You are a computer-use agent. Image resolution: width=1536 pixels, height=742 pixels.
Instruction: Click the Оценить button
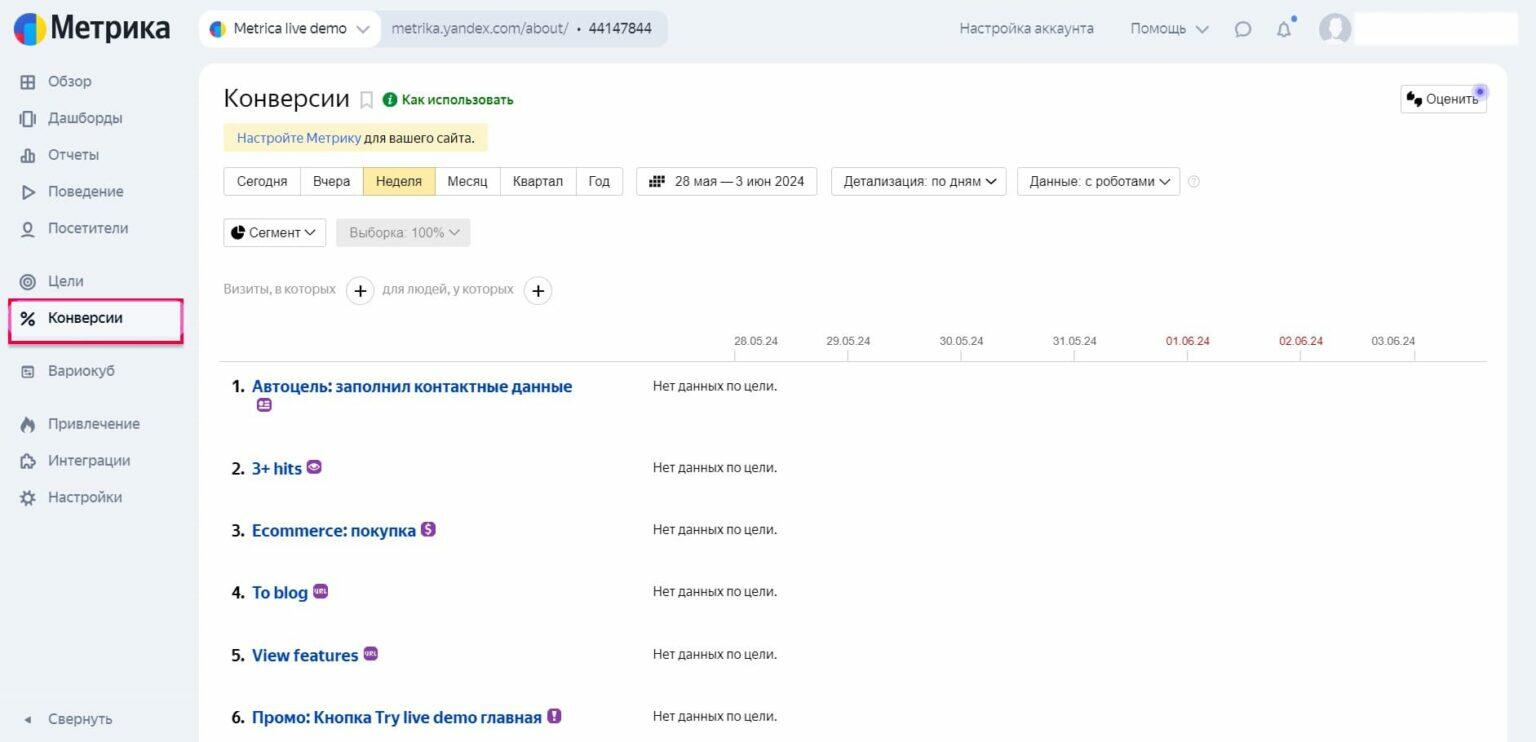1443,99
